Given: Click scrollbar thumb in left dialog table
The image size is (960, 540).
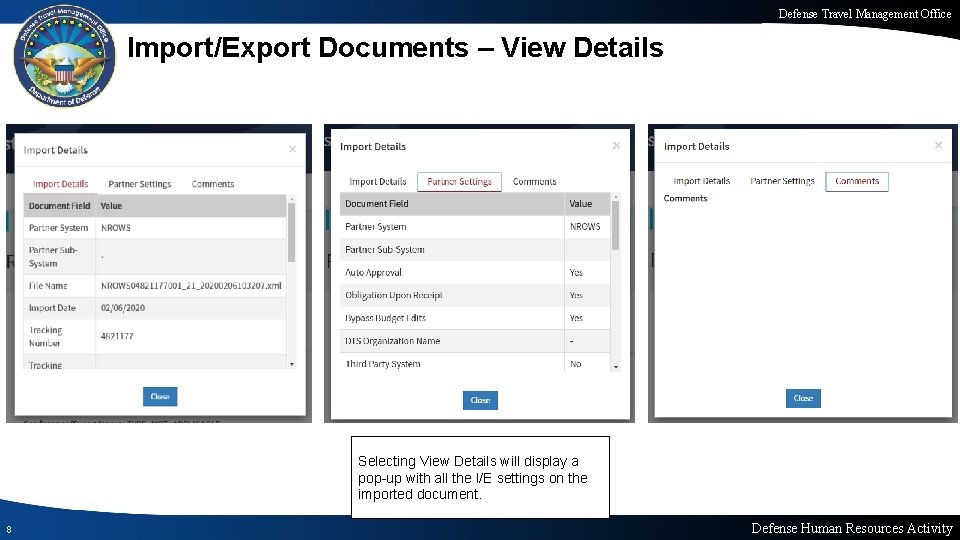Looking at the screenshot, I should pos(291,232).
